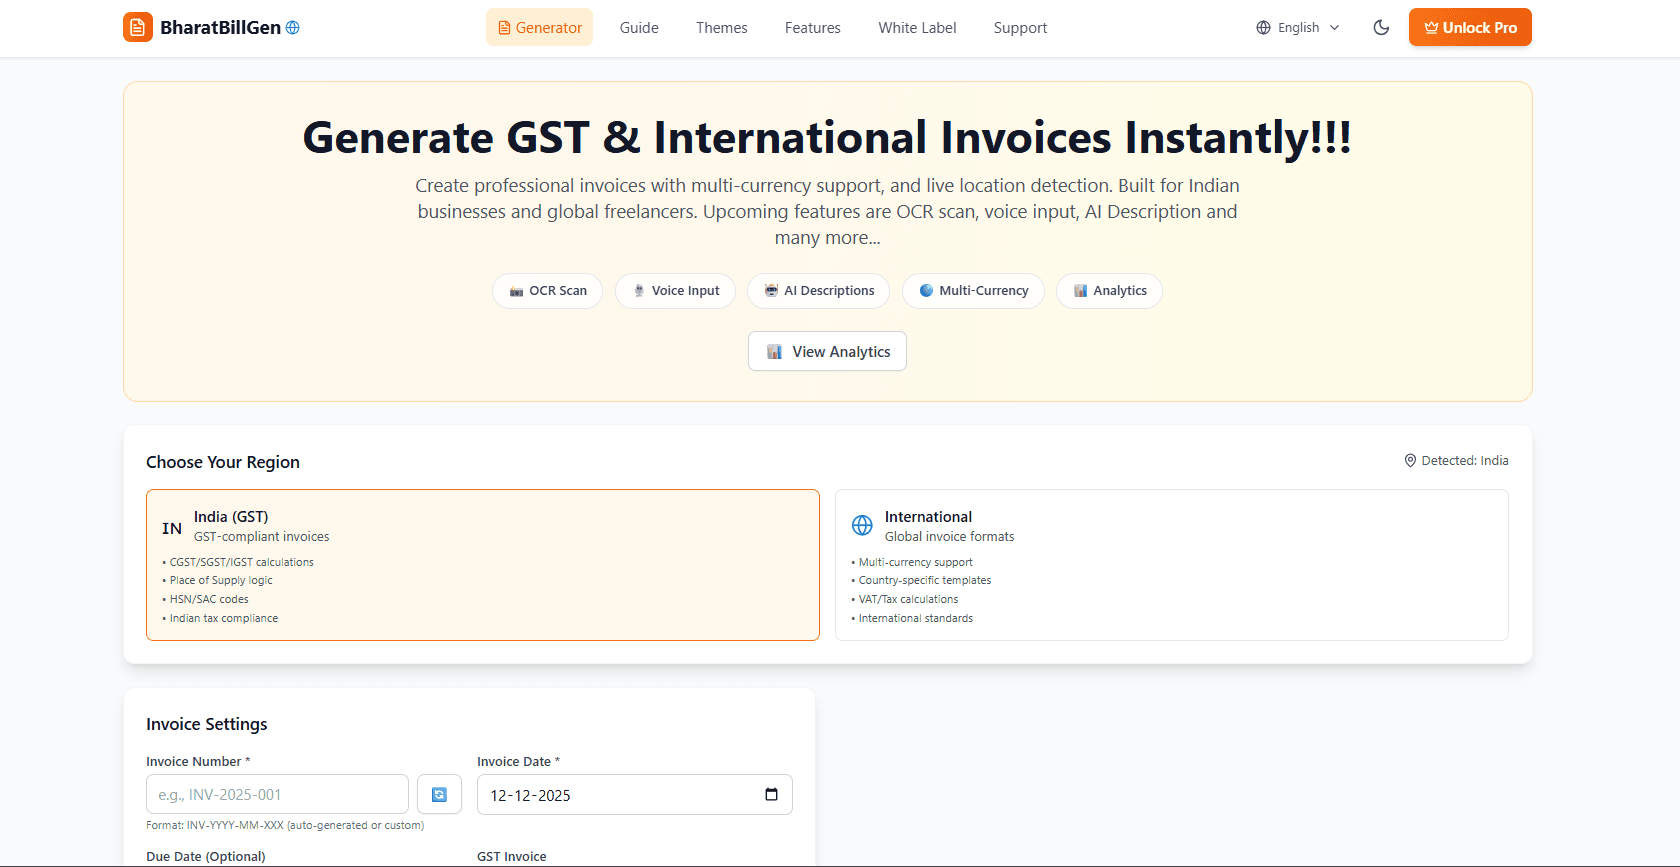Screen dimensions: 1680x867
Task: Open the English language dropdown
Action: 1297,28
